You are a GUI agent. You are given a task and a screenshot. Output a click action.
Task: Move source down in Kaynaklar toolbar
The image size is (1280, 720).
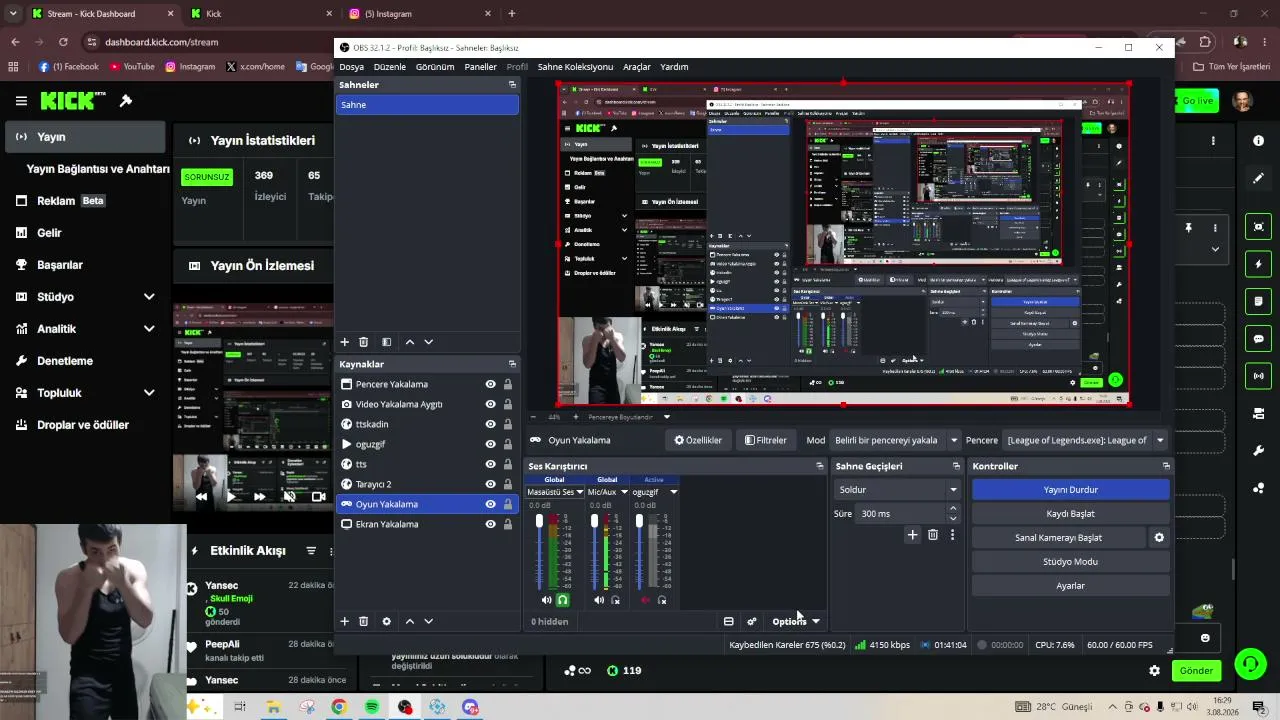click(429, 621)
